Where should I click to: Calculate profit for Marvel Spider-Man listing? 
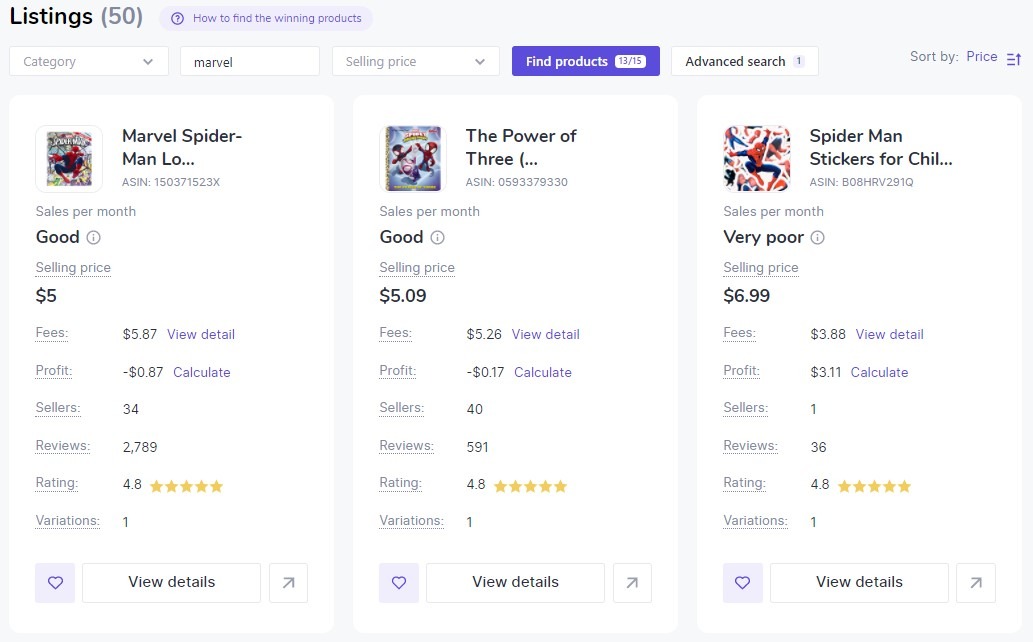click(202, 372)
